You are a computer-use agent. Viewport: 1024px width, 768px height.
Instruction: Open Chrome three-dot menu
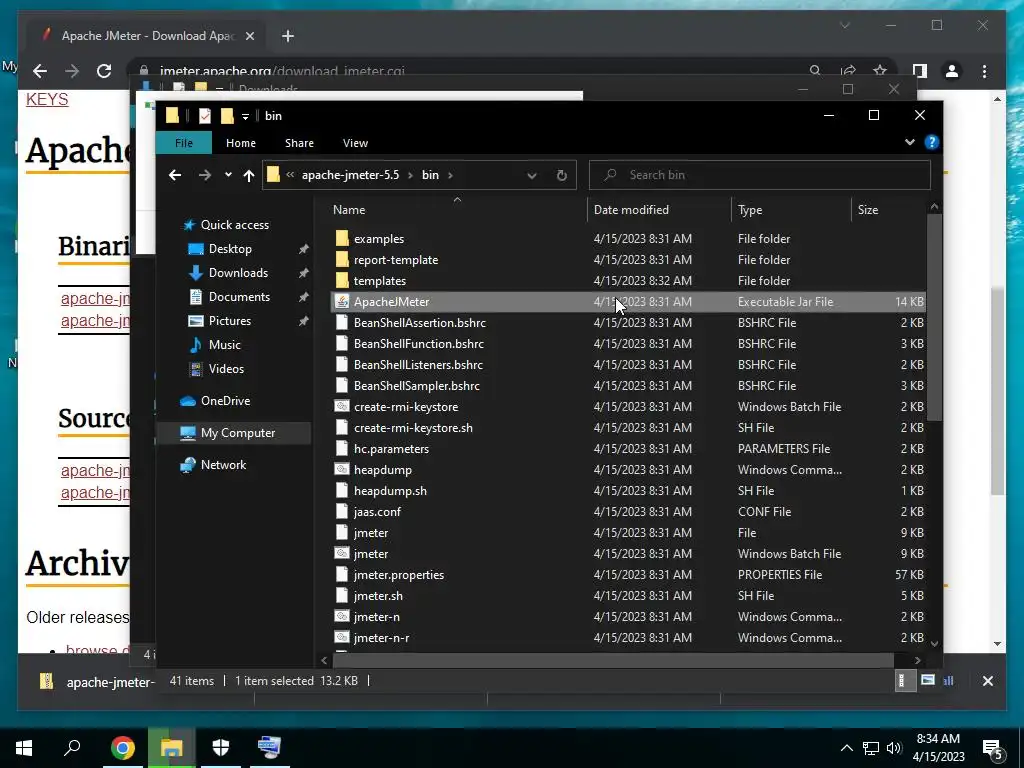(984, 71)
